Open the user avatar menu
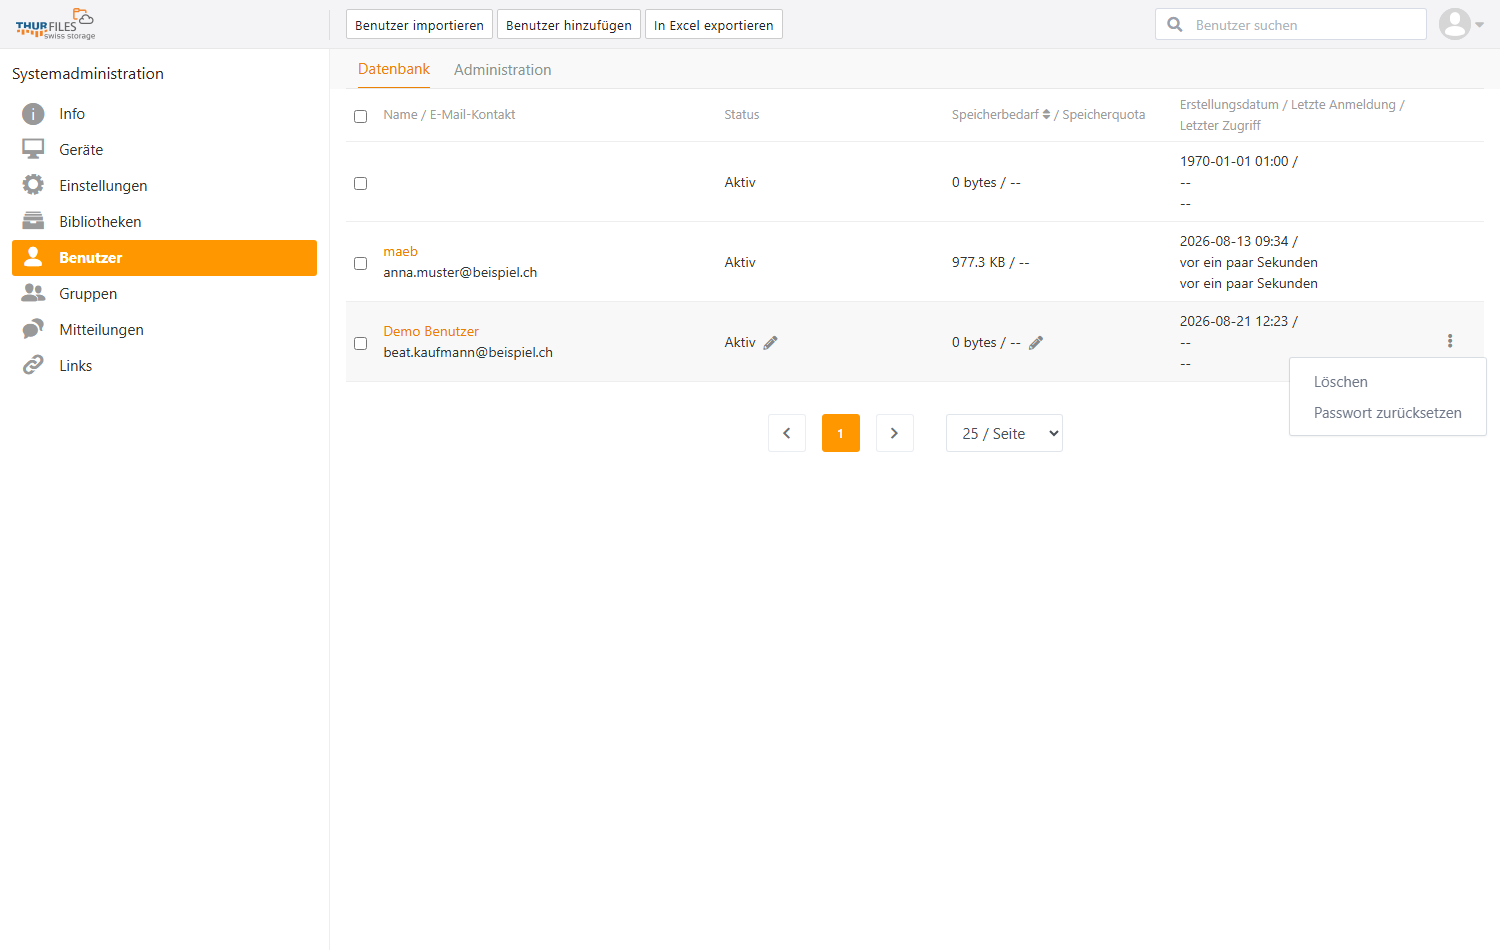1500x950 pixels. [x=1454, y=24]
